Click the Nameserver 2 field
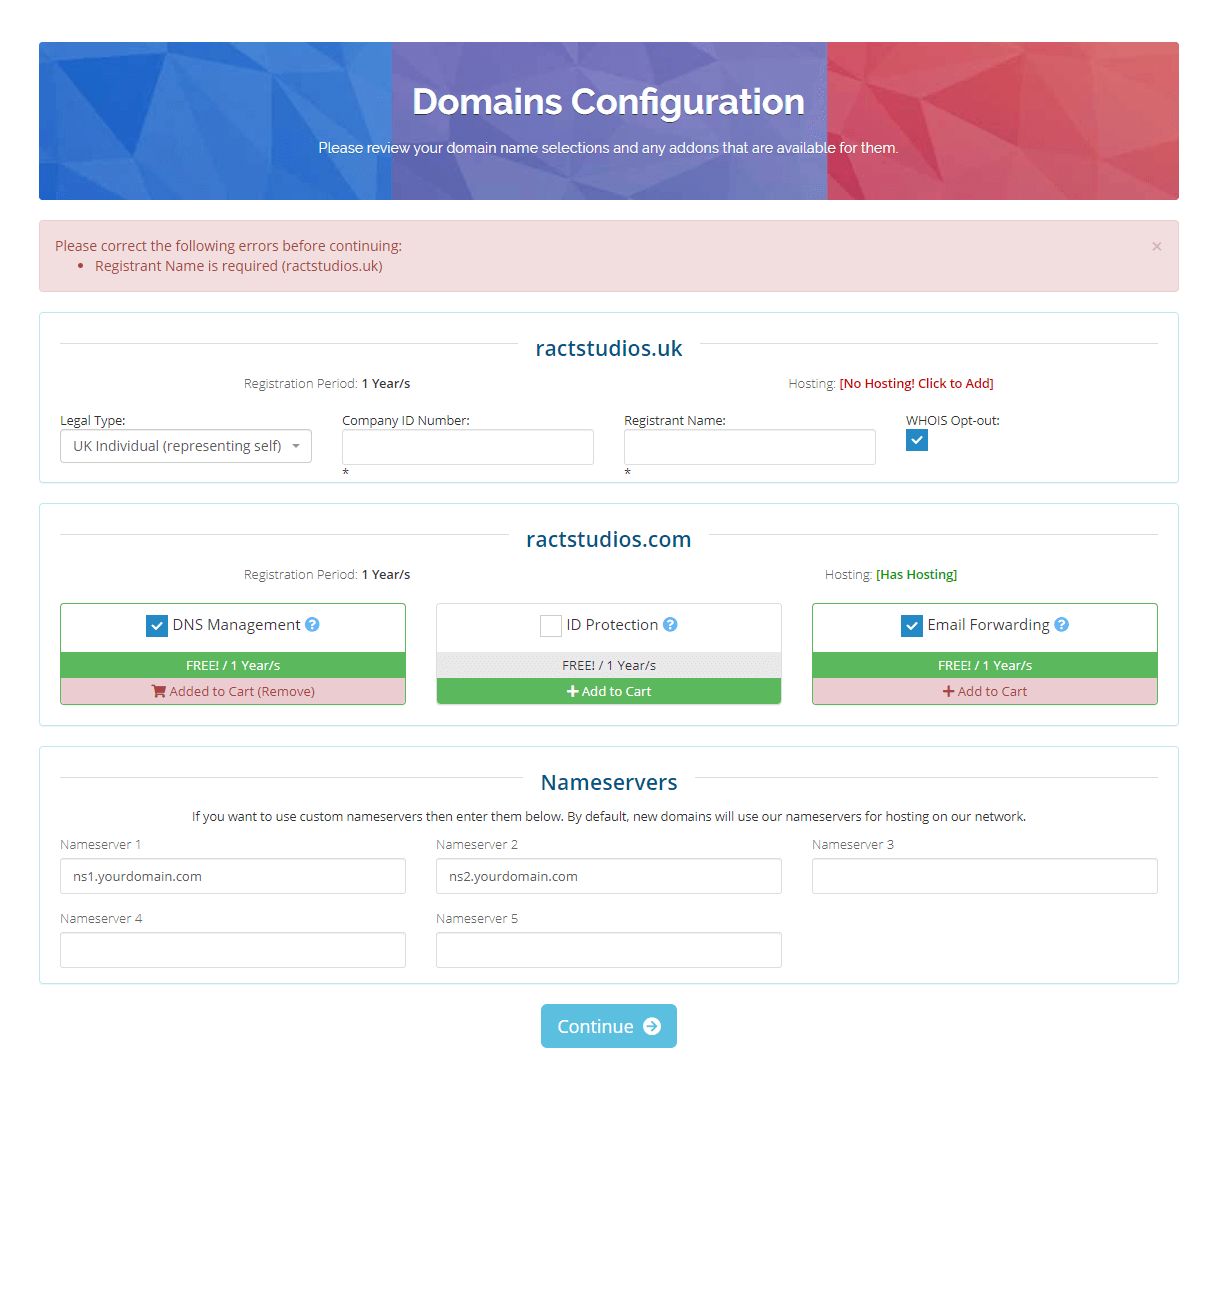This screenshot has width=1220, height=1300. [x=609, y=876]
